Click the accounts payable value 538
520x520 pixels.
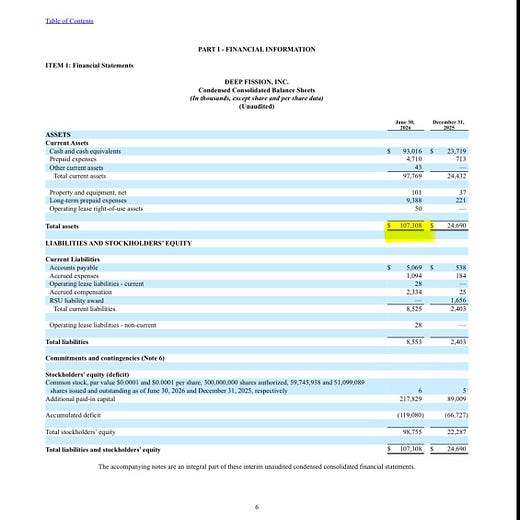tap(461, 267)
